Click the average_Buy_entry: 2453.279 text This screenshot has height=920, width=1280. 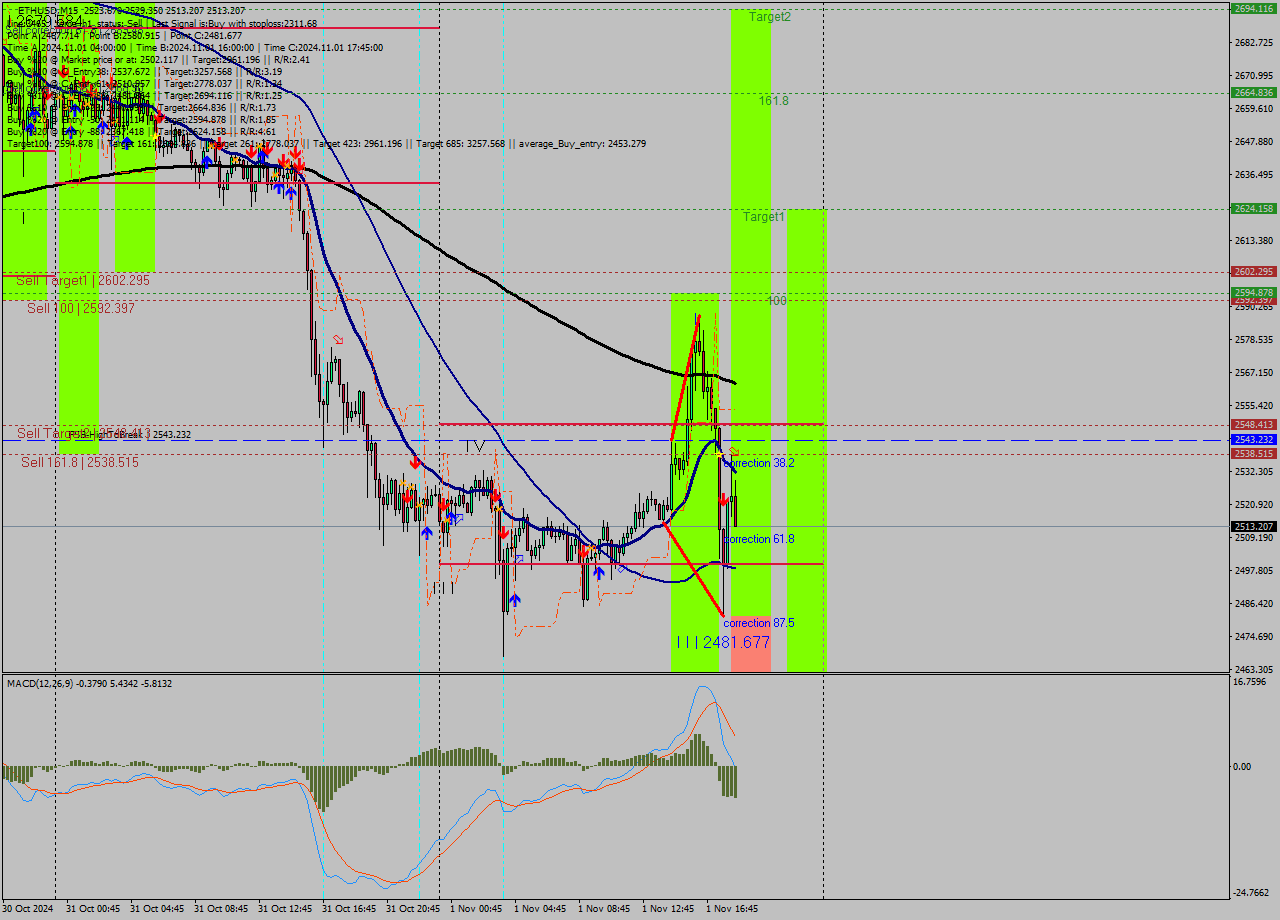[x=584, y=144]
